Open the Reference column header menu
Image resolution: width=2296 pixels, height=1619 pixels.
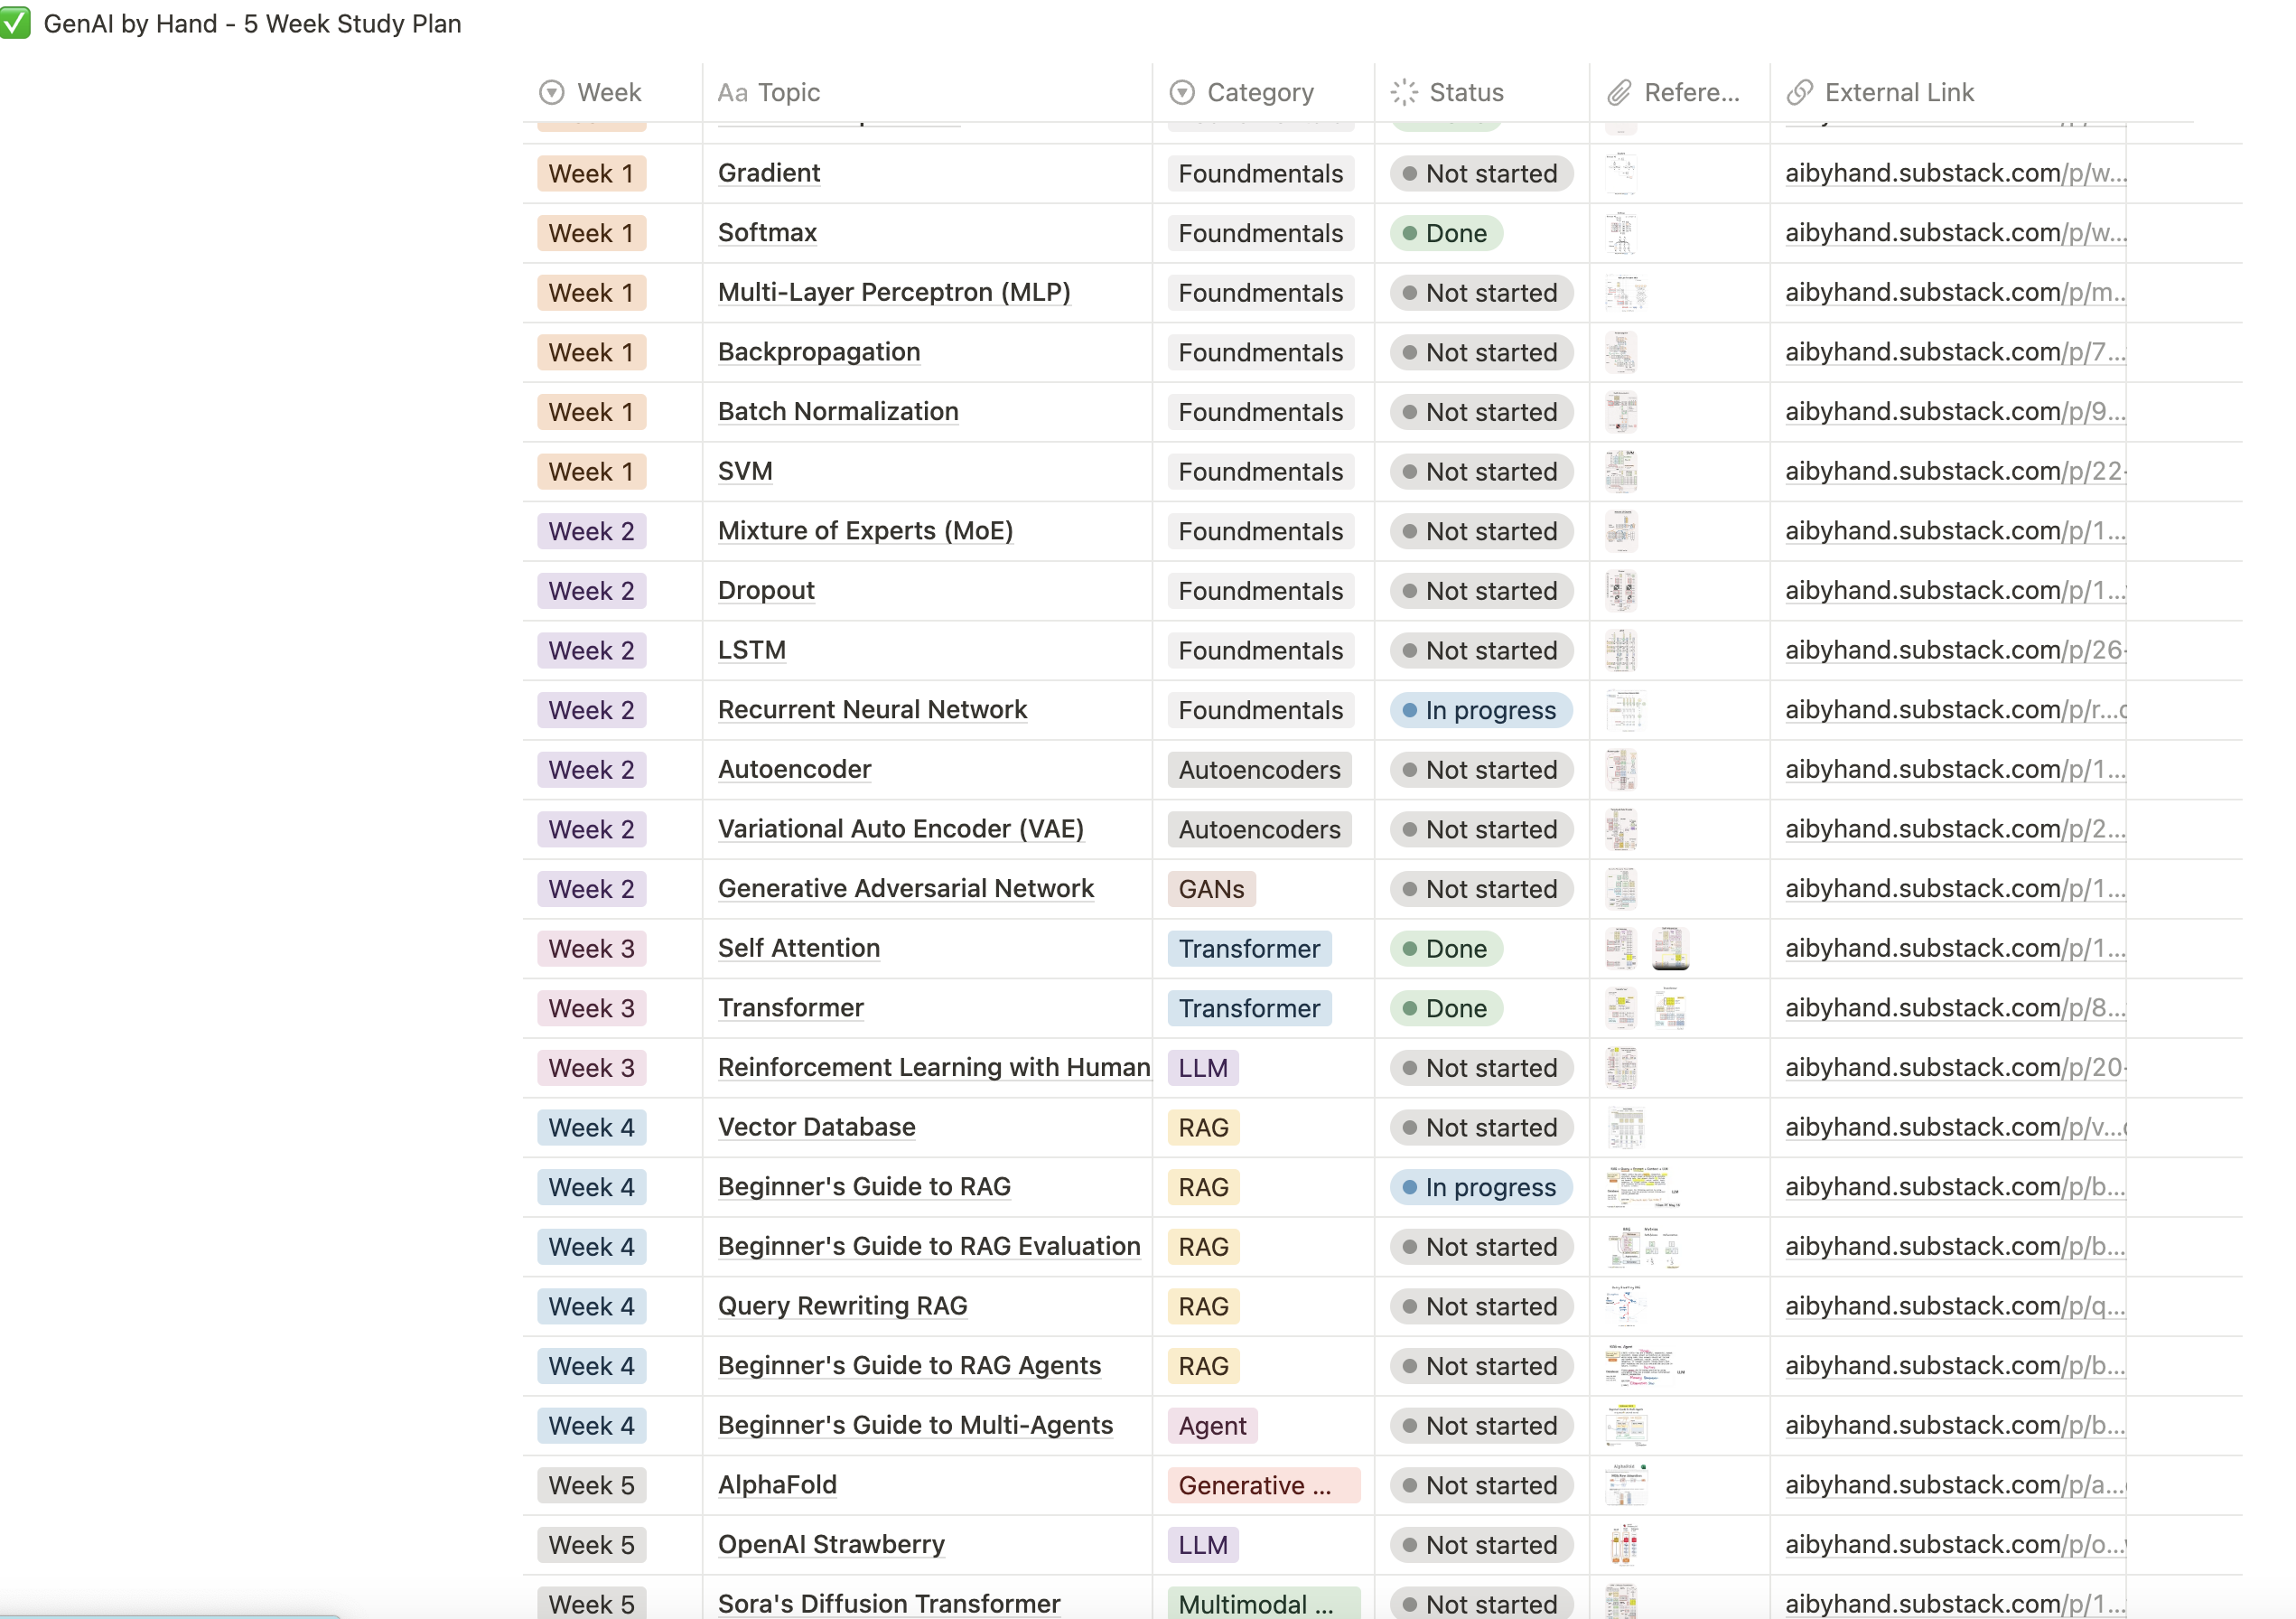pos(1680,93)
